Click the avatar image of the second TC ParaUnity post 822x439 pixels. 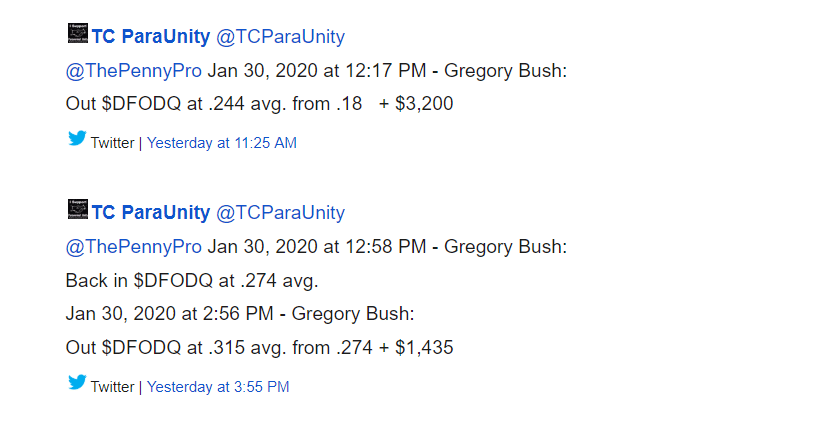coord(78,209)
